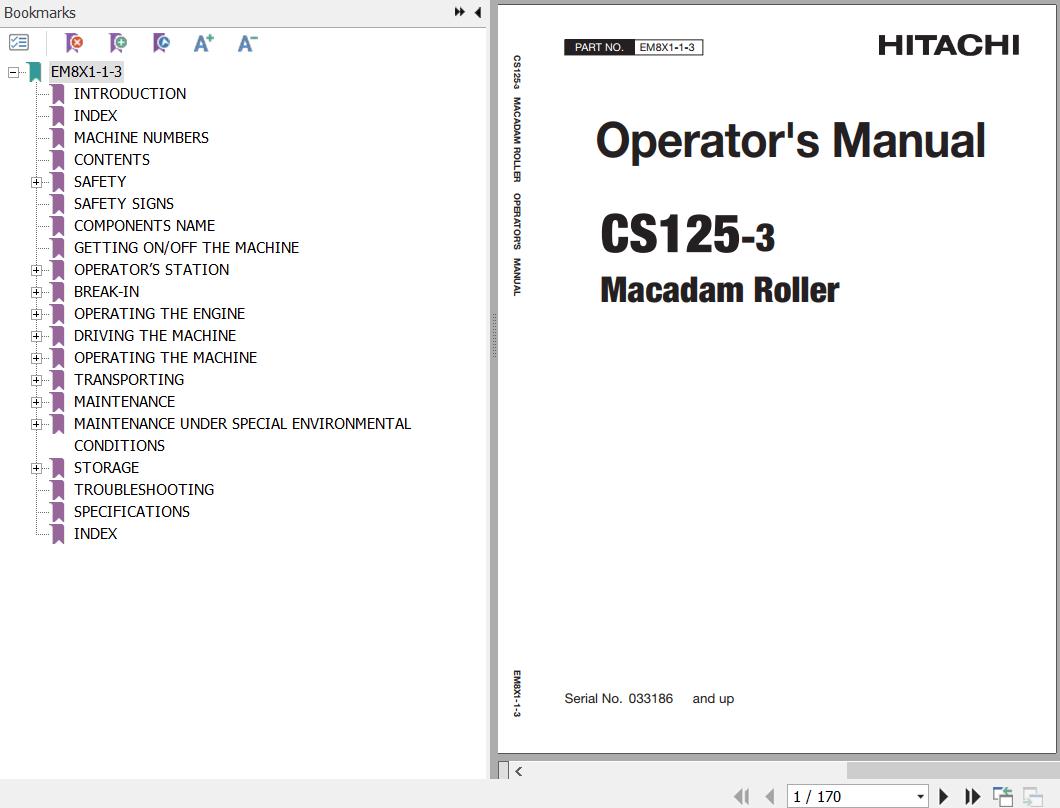This screenshot has height=808, width=1060.
Task: Expand the MAINTENANCE bookmark node
Action: (x=36, y=402)
